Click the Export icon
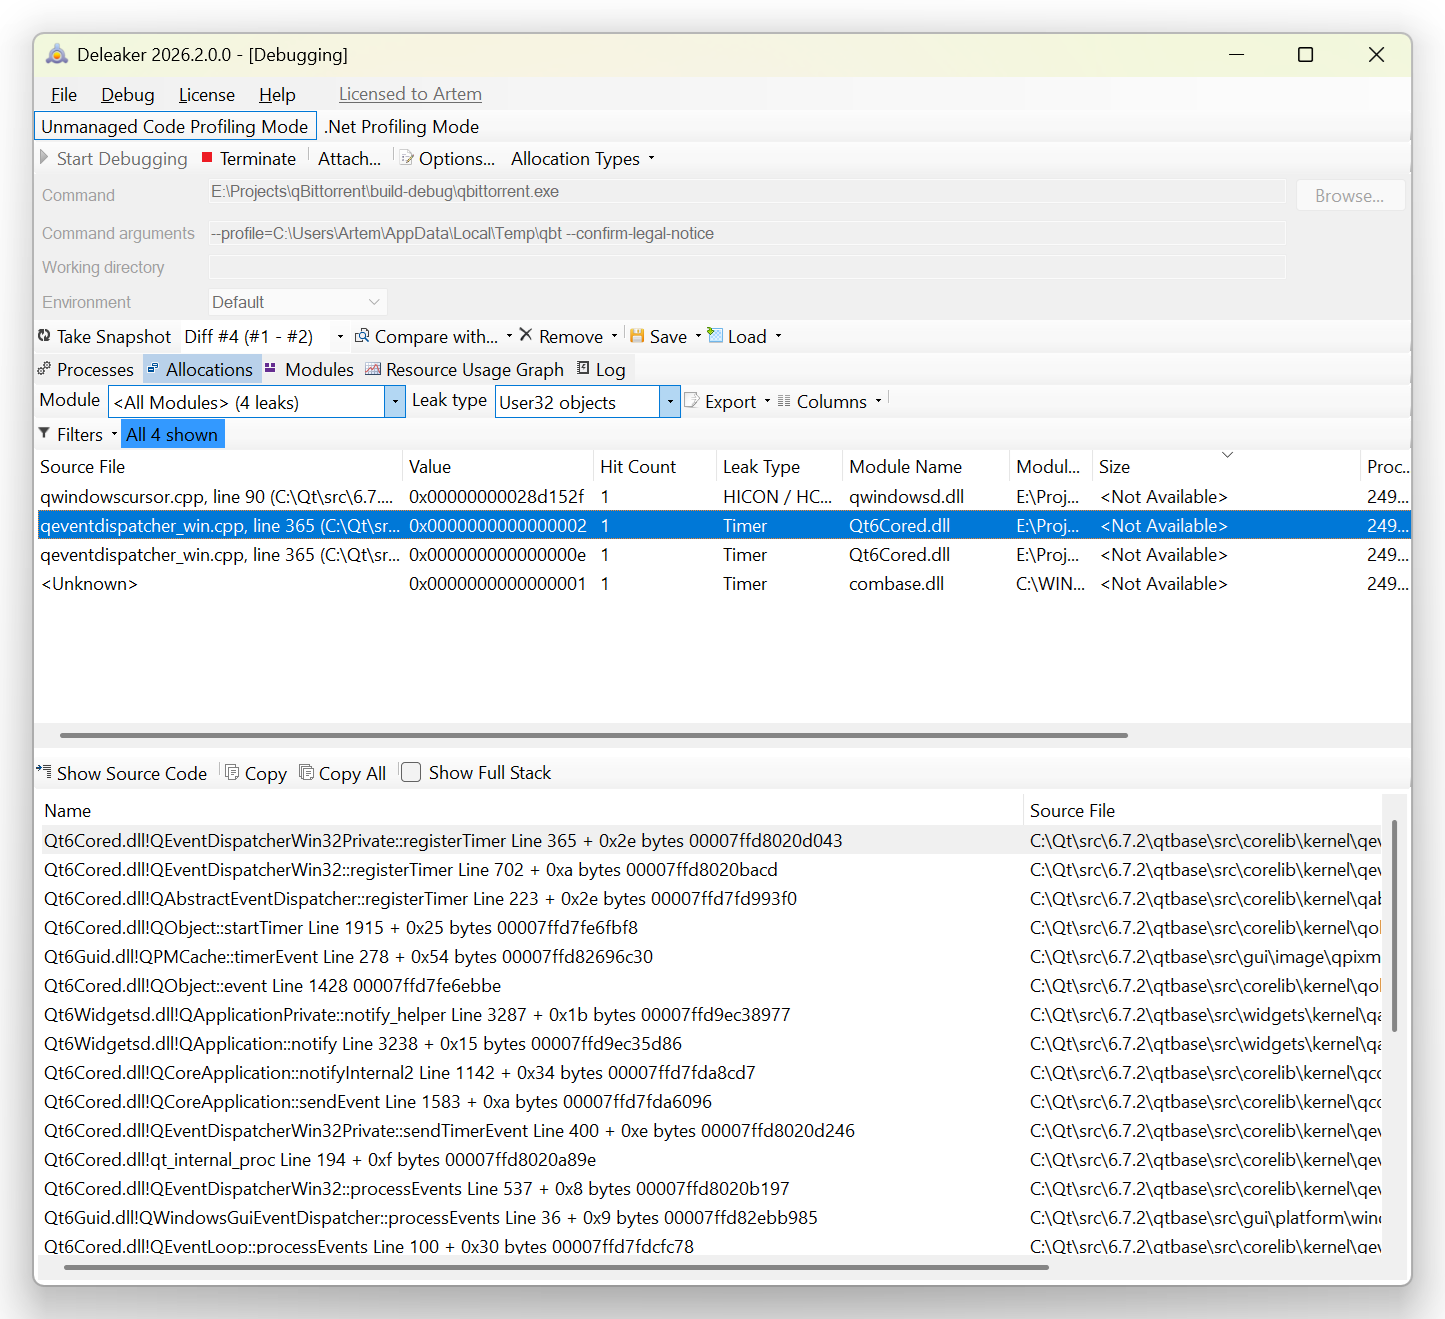The height and width of the screenshot is (1319, 1445). (692, 401)
